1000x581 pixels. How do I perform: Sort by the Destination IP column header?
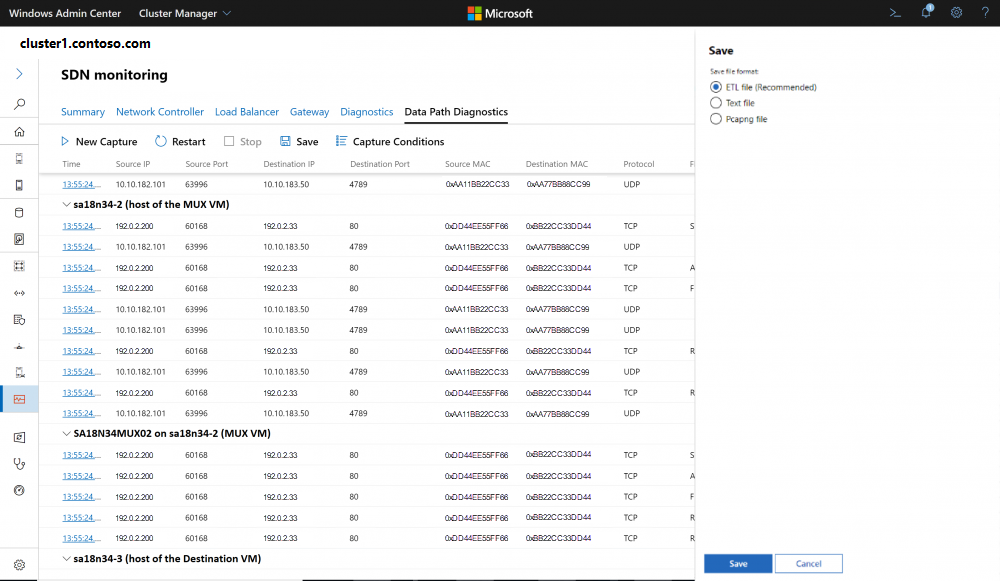pos(289,164)
